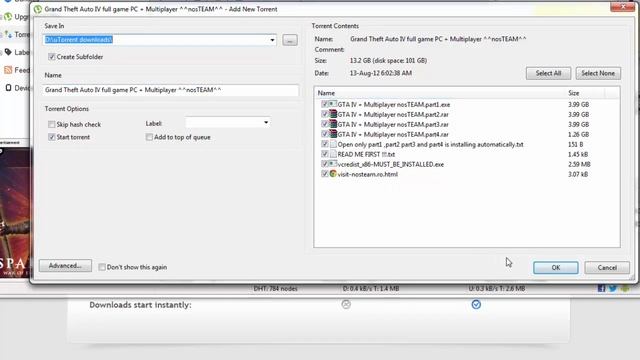Open Labels tag icon in uTorrent sidebar
640x360 pixels.
(8, 52)
